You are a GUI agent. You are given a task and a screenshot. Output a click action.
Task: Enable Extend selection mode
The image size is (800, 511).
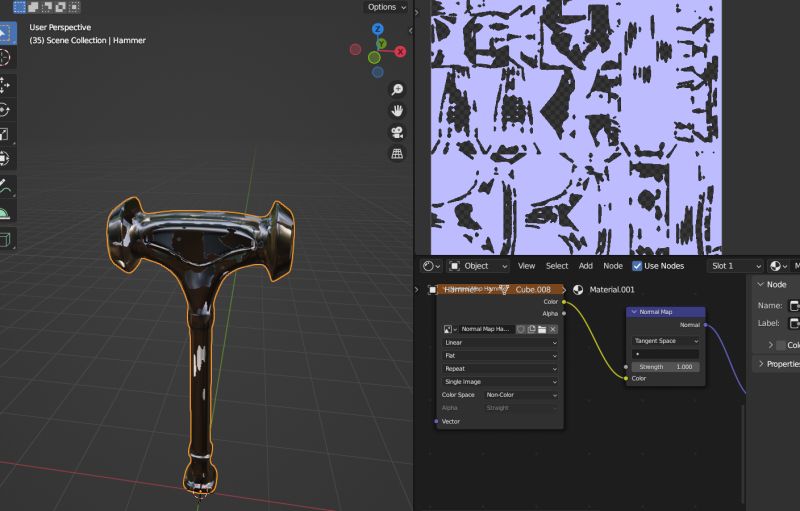33,7
